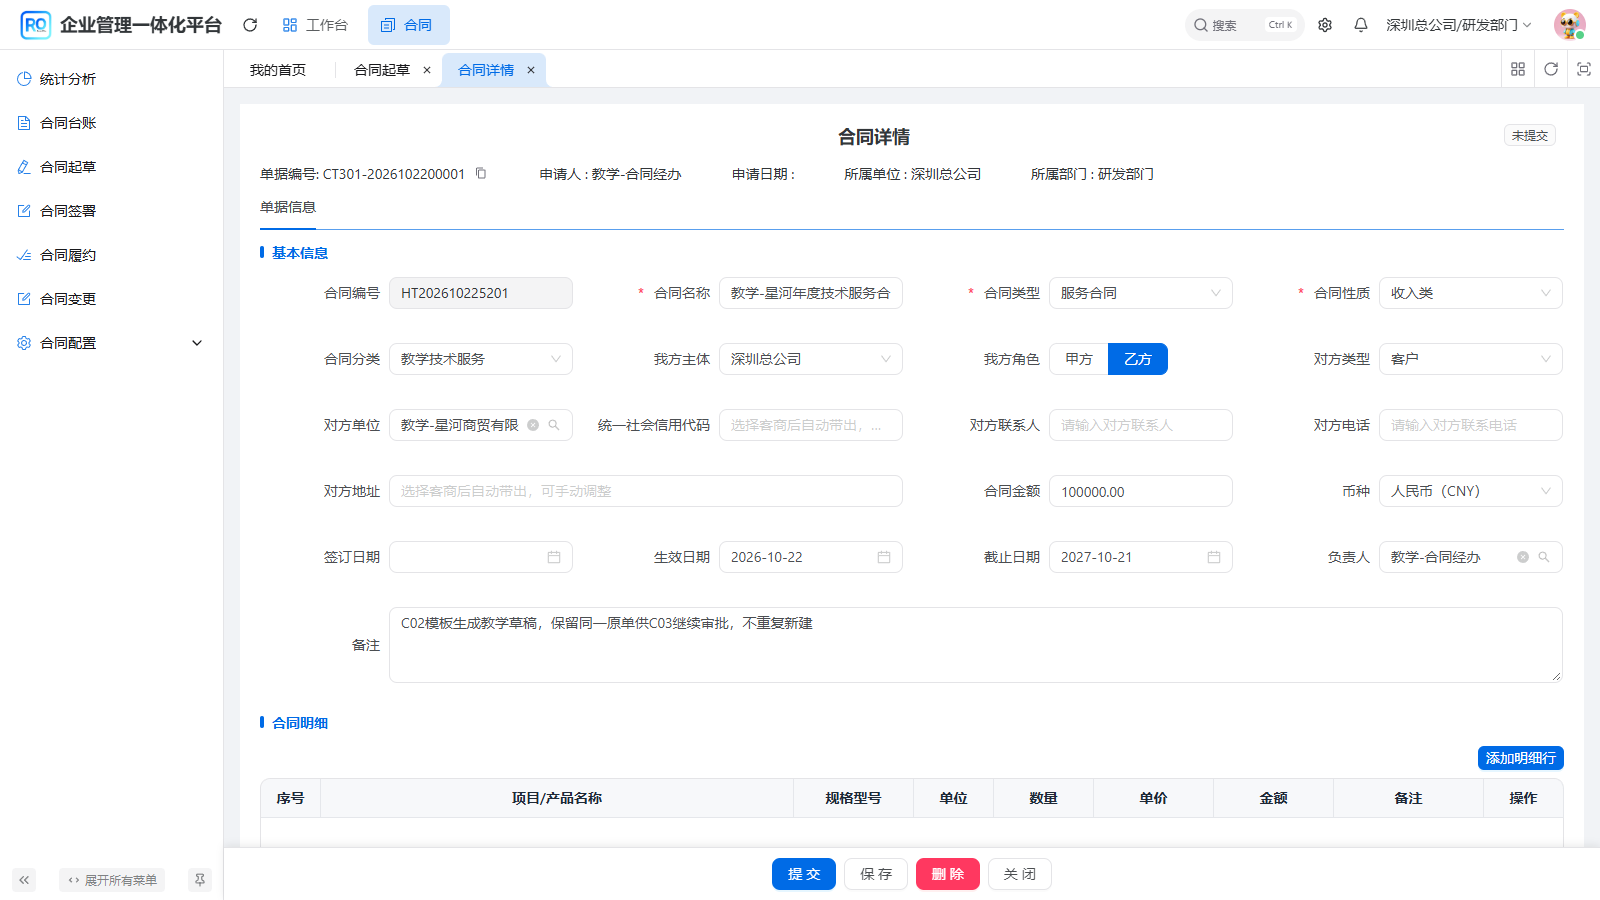This screenshot has height=900, width=1600.
Task: Go to the 我的首页 tab
Action: click(278, 70)
